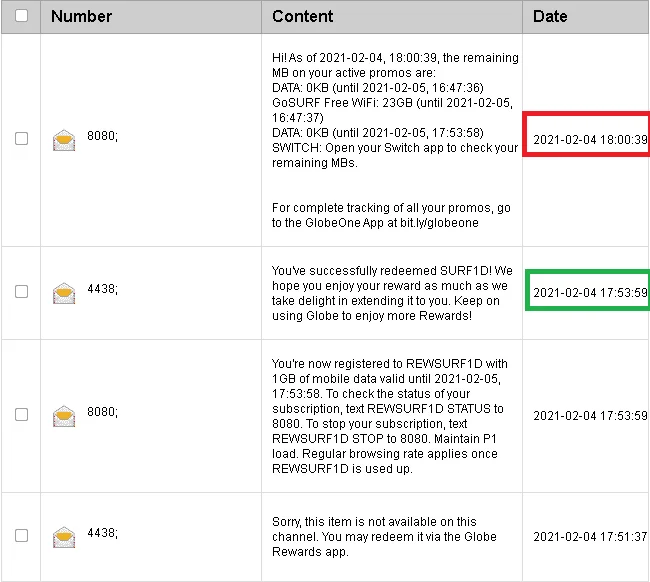Image resolution: width=650 pixels, height=582 pixels.
Task: Click the date 17:53:59 of the REWSURF1D message
Action: pyautogui.click(x=590, y=415)
